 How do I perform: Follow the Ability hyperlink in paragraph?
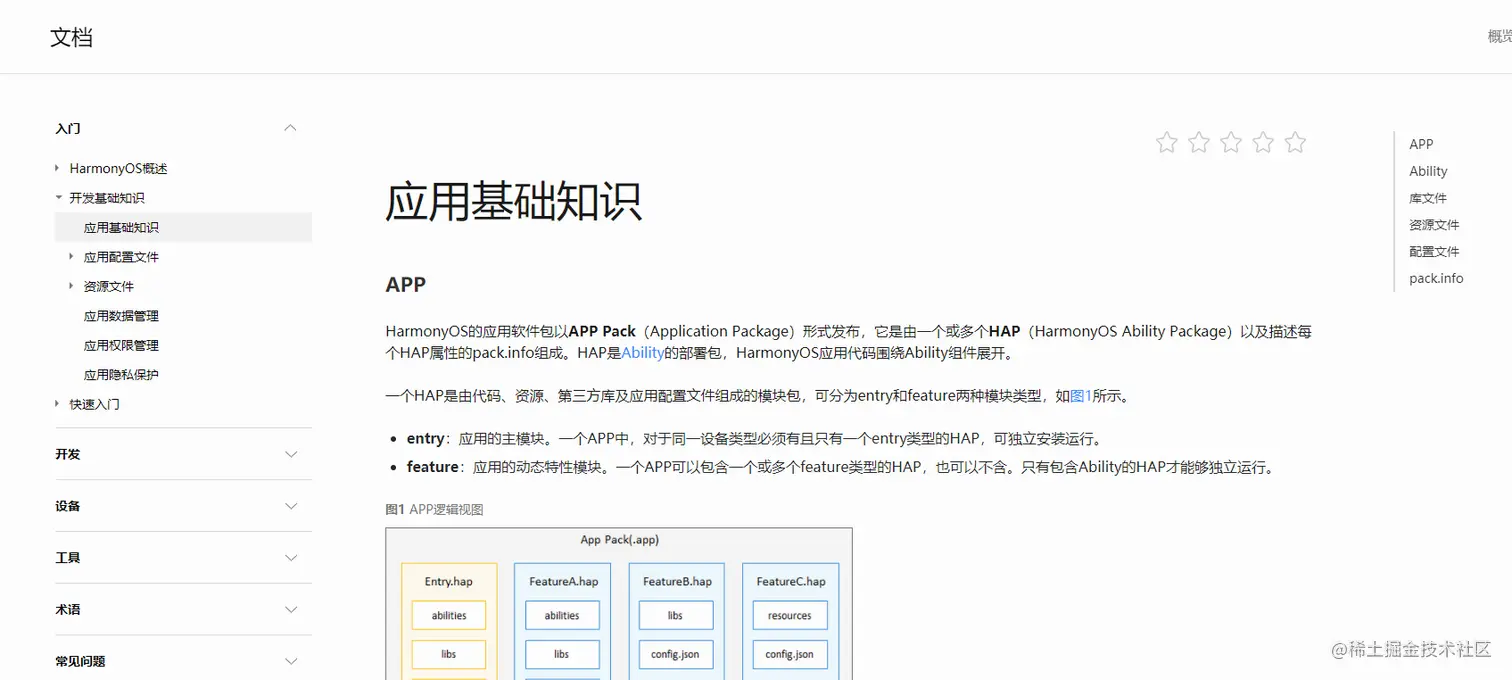coord(643,353)
